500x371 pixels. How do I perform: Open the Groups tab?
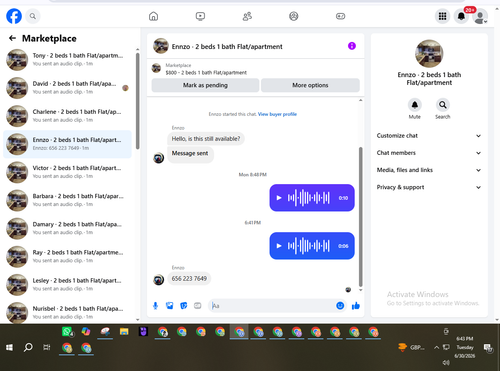point(294,16)
